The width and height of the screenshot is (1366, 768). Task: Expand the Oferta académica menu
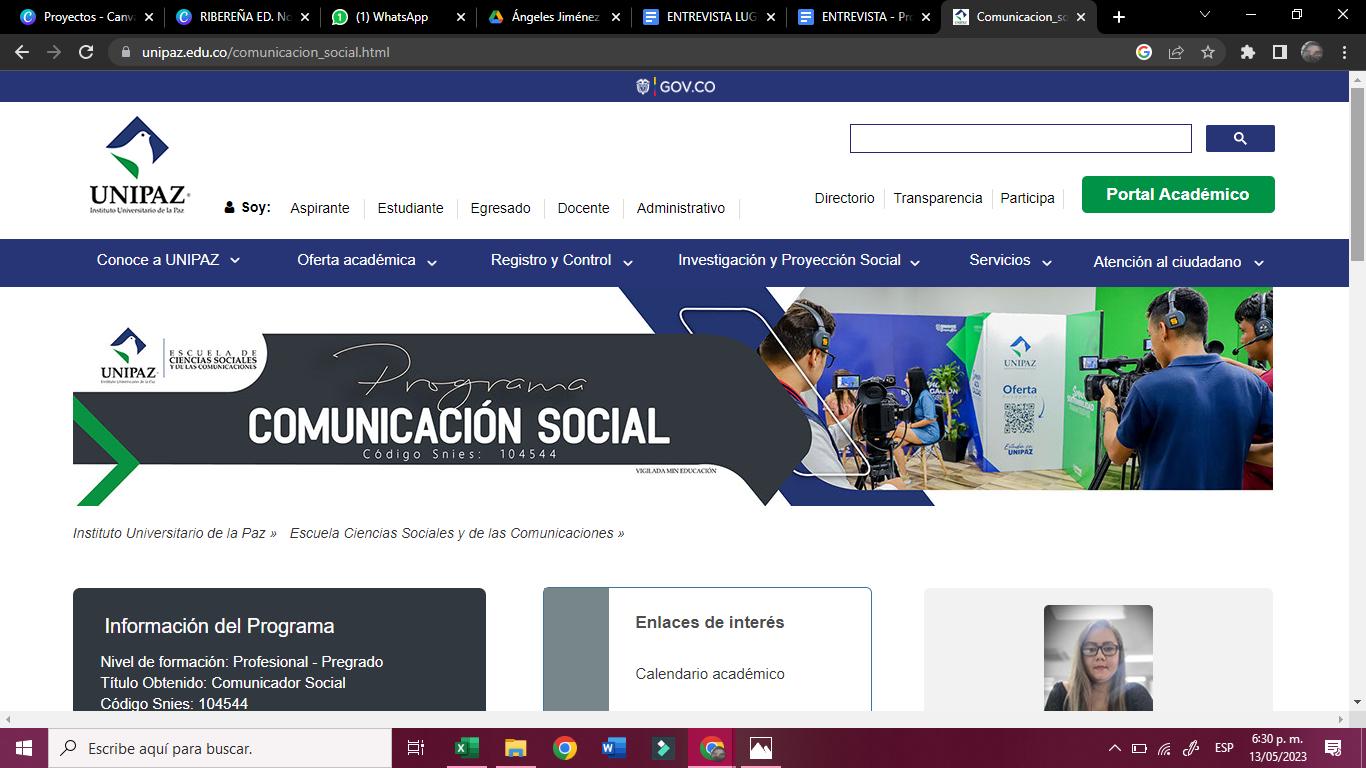(367, 260)
